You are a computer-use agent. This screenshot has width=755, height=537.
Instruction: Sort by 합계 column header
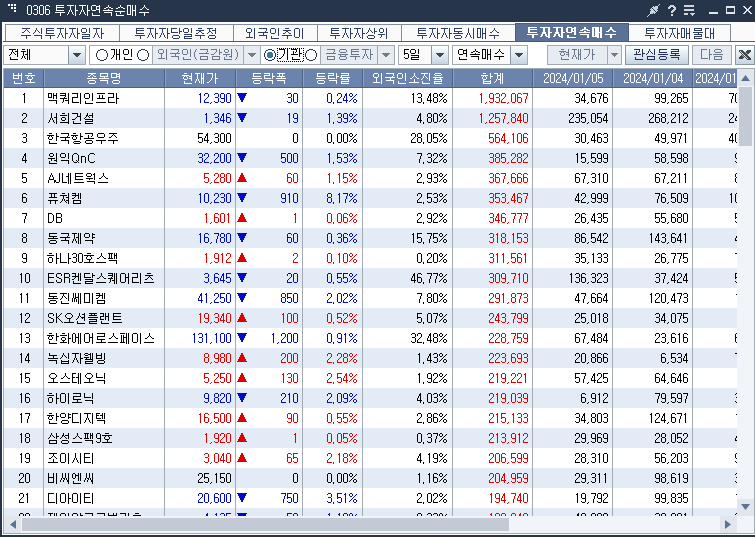(493, 78)
